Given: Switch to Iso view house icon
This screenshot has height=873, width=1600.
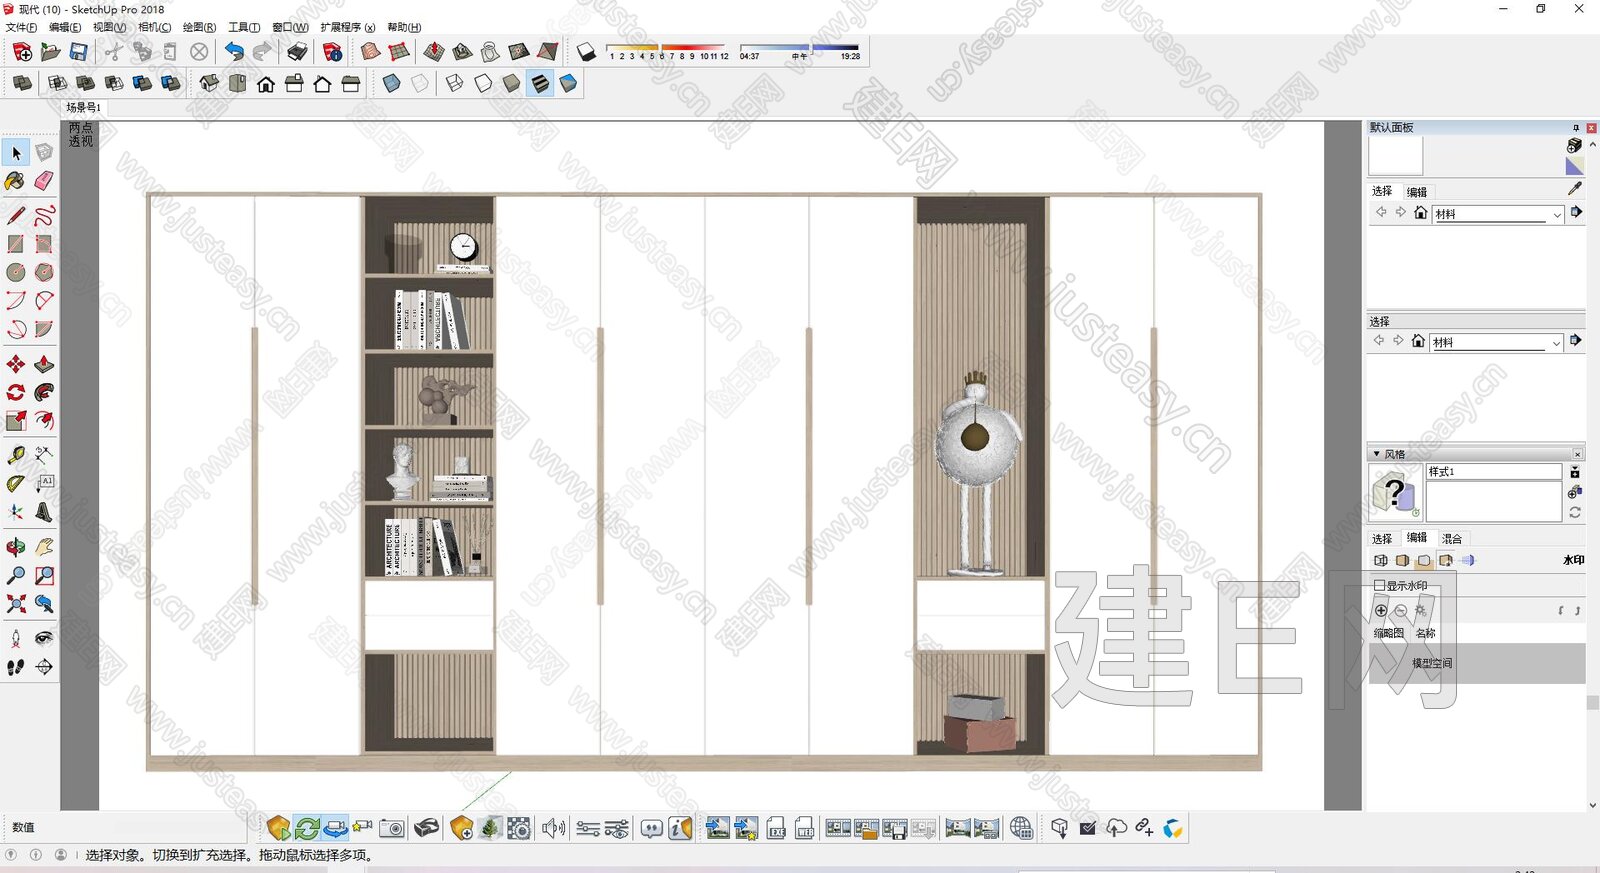Looking at the screenshot, I should [x=209, y=84].
